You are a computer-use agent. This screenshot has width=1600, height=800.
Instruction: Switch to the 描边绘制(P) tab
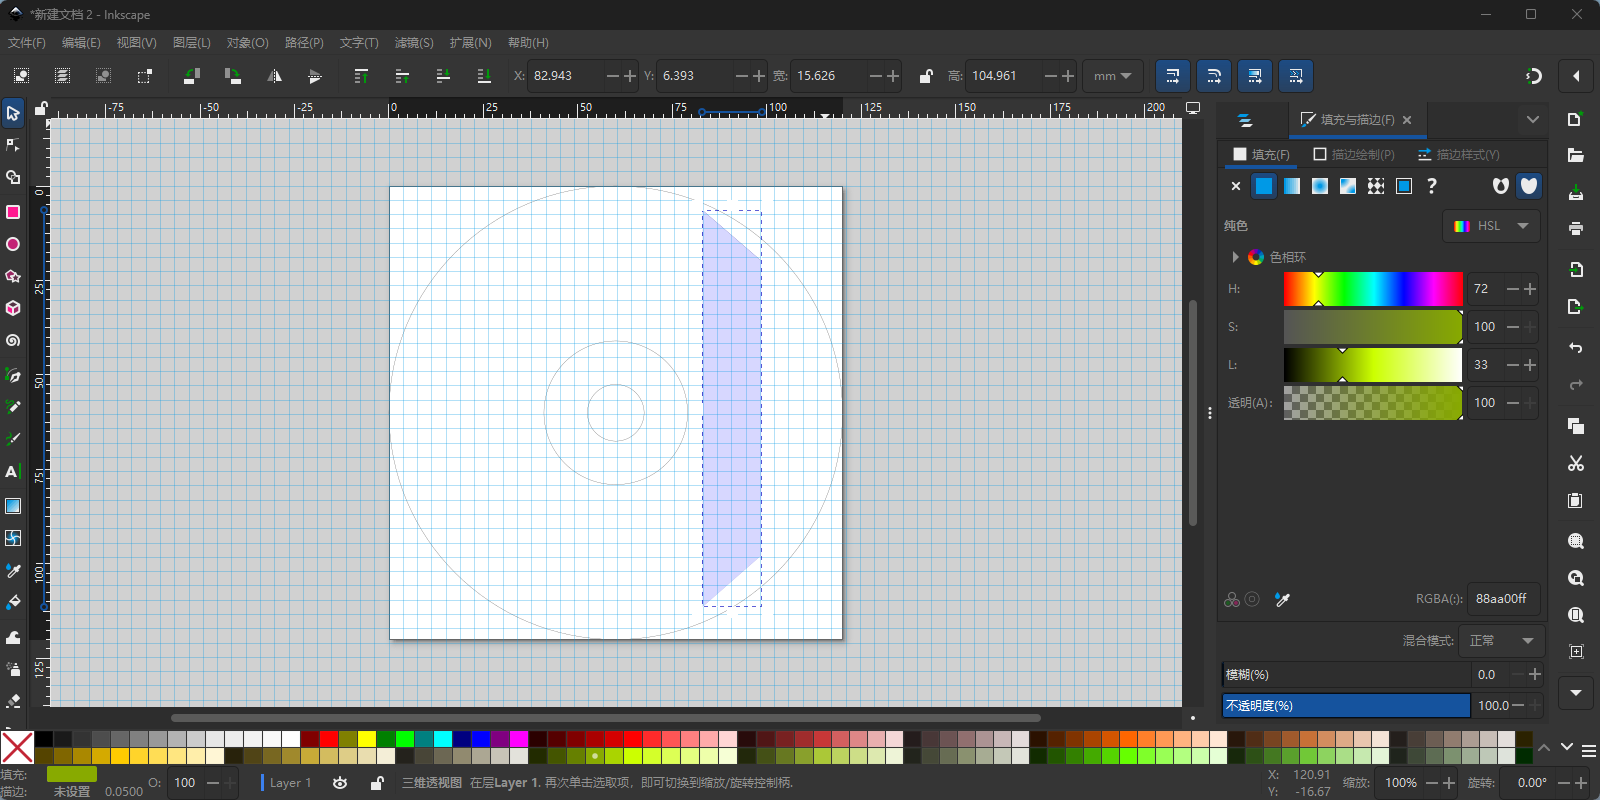[x=1354, y=154]
